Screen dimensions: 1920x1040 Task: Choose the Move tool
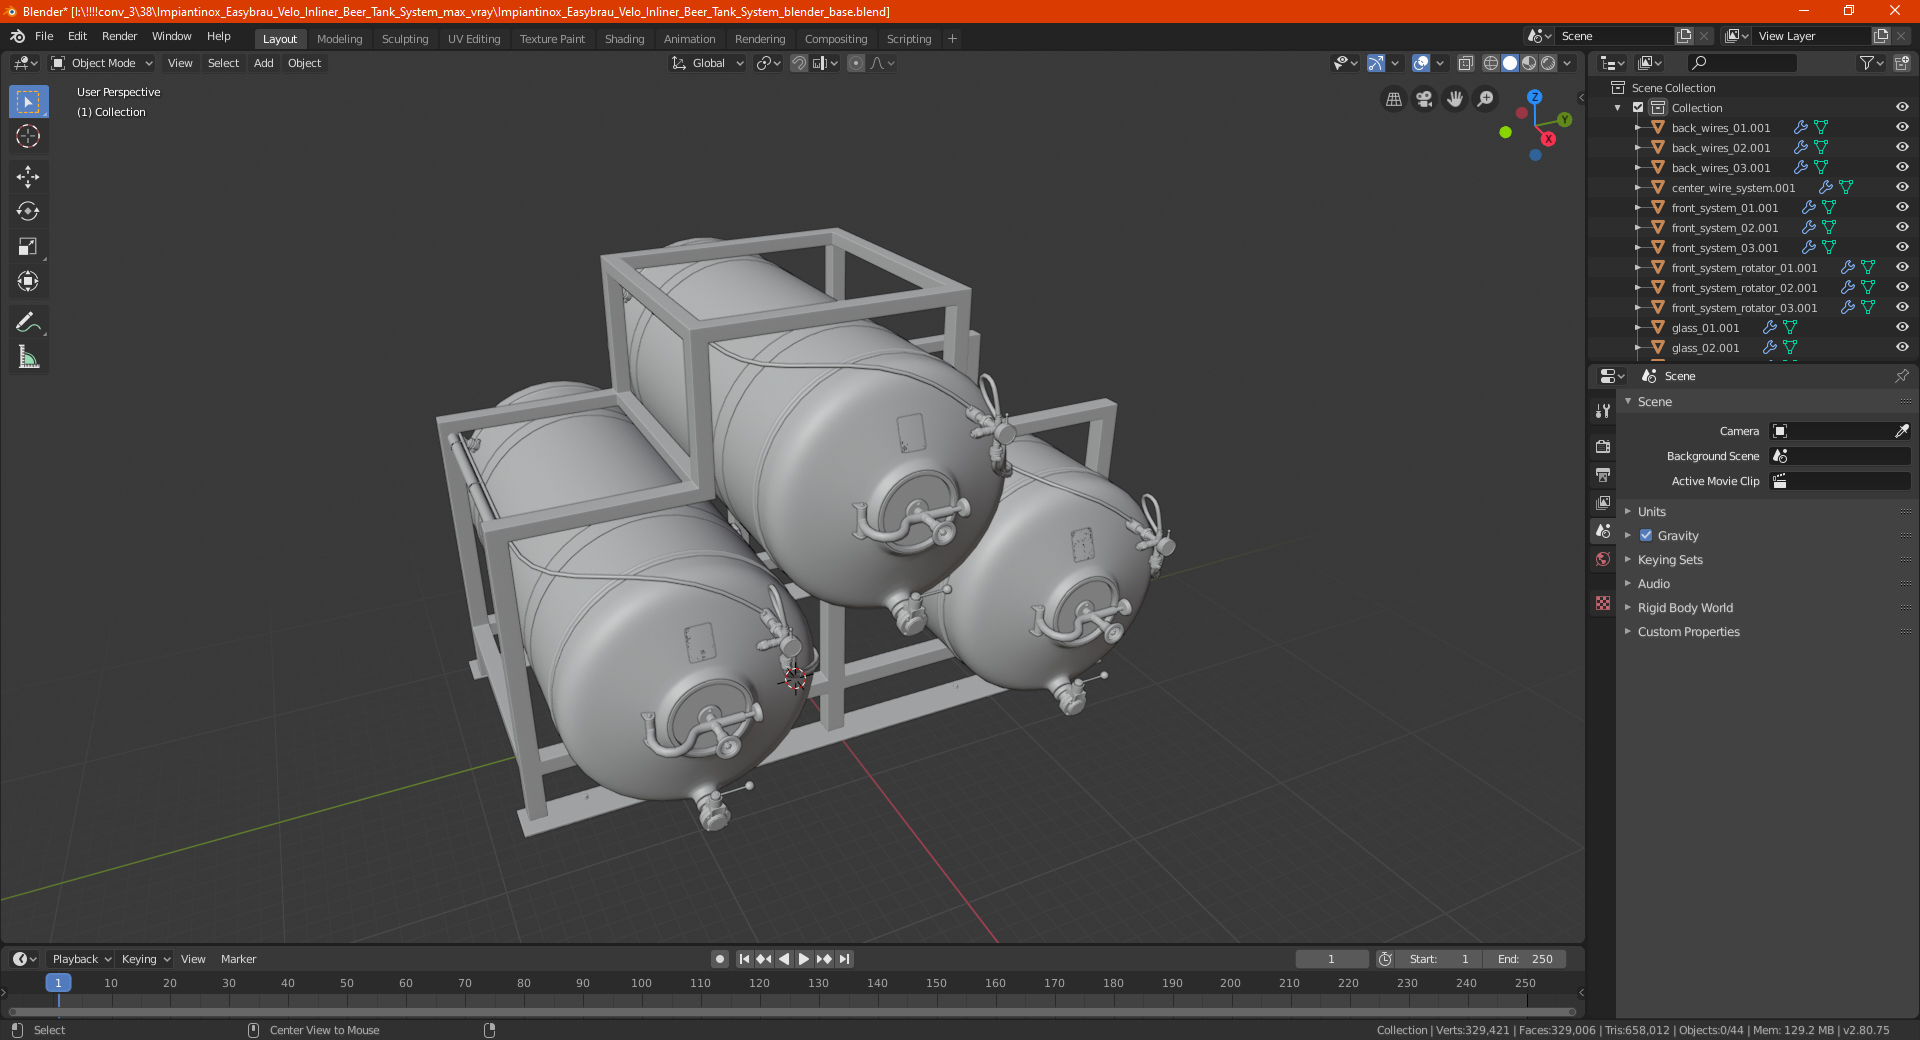pos(28,177)
